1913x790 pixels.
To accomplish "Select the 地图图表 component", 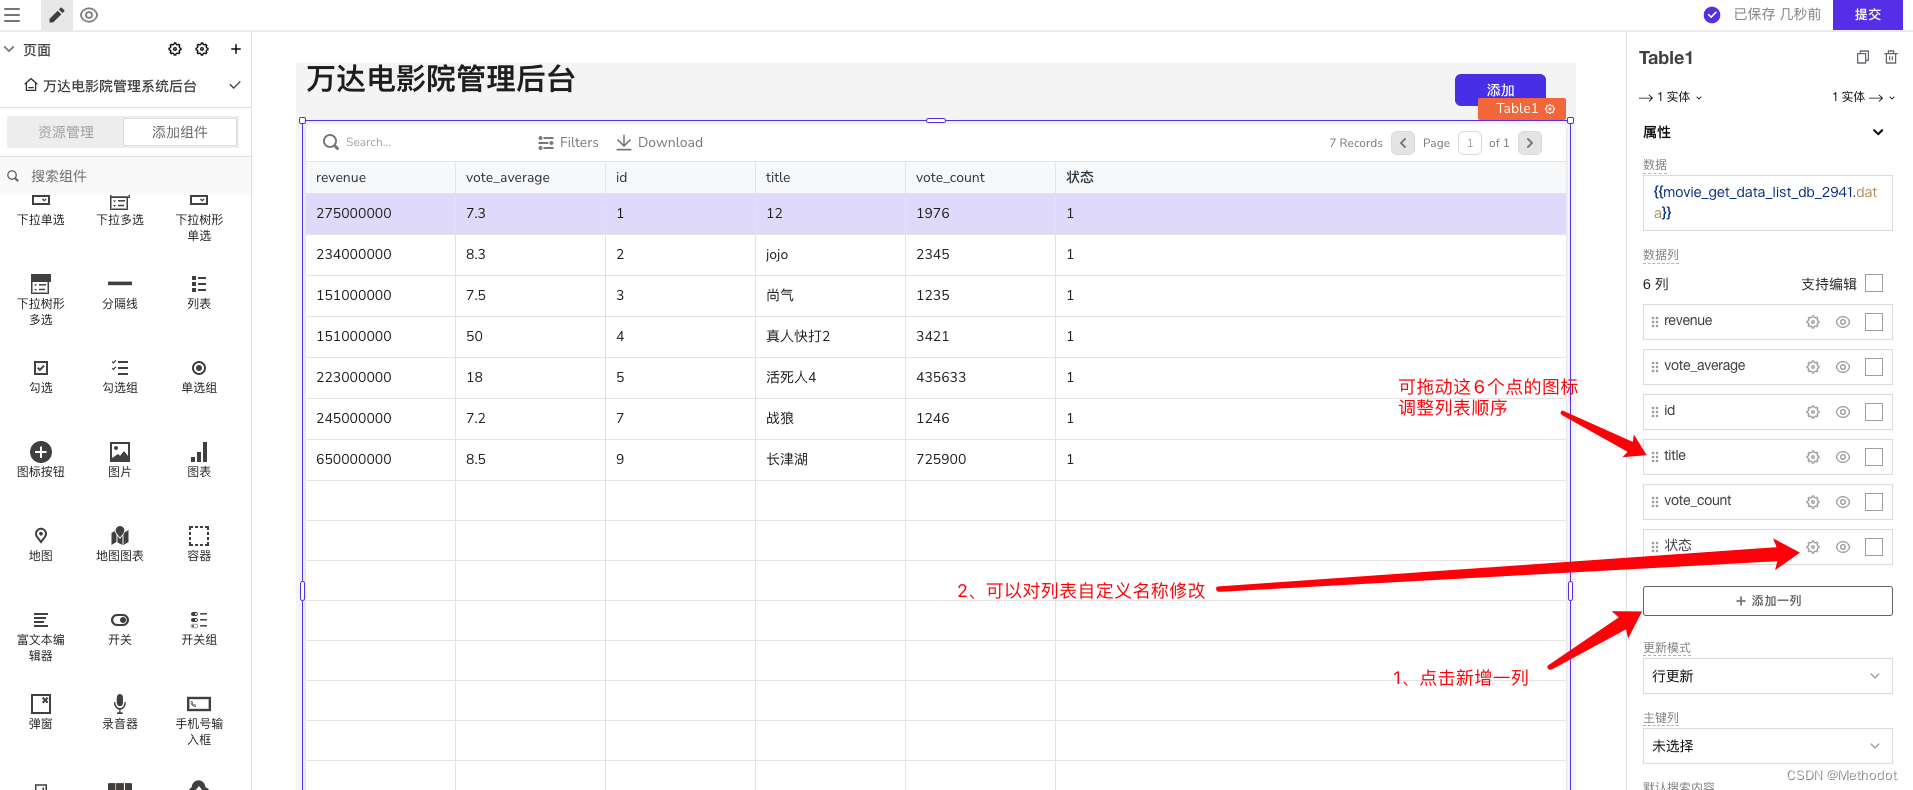I will [120, 544].
